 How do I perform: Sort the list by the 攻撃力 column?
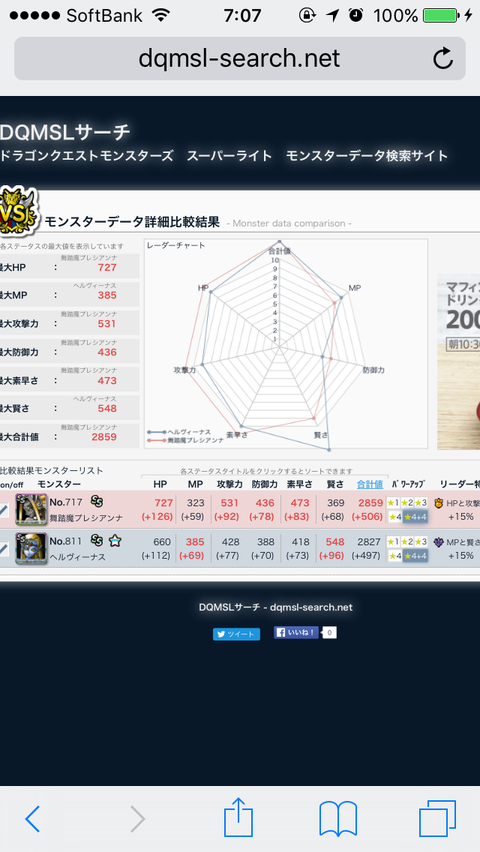coord(230,484)
